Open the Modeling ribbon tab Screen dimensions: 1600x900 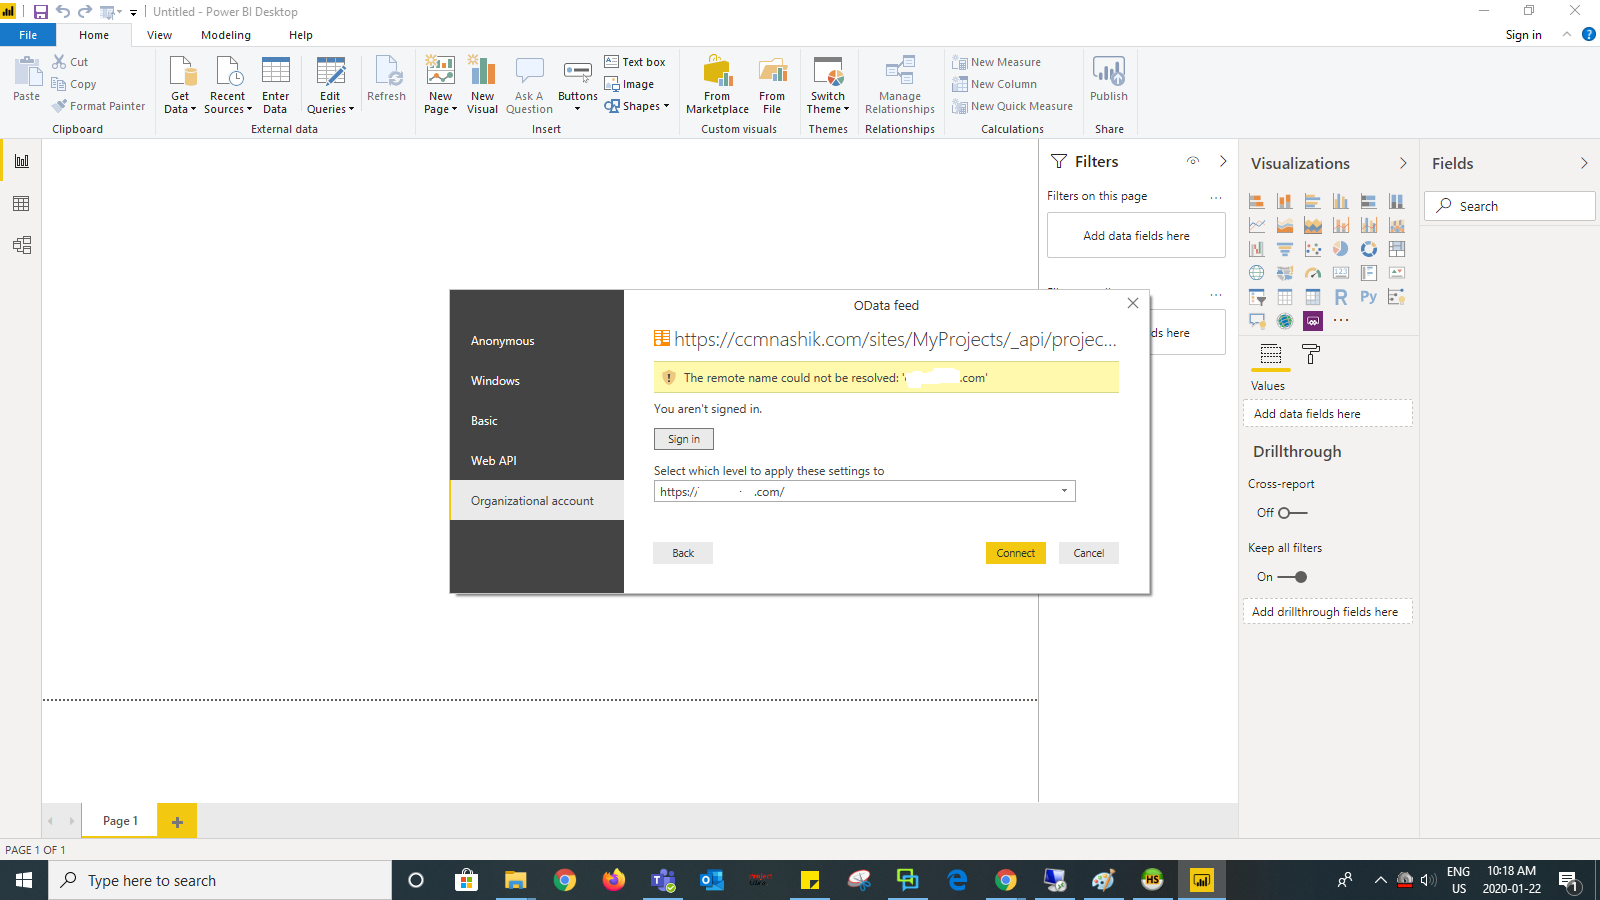point(226,35)
